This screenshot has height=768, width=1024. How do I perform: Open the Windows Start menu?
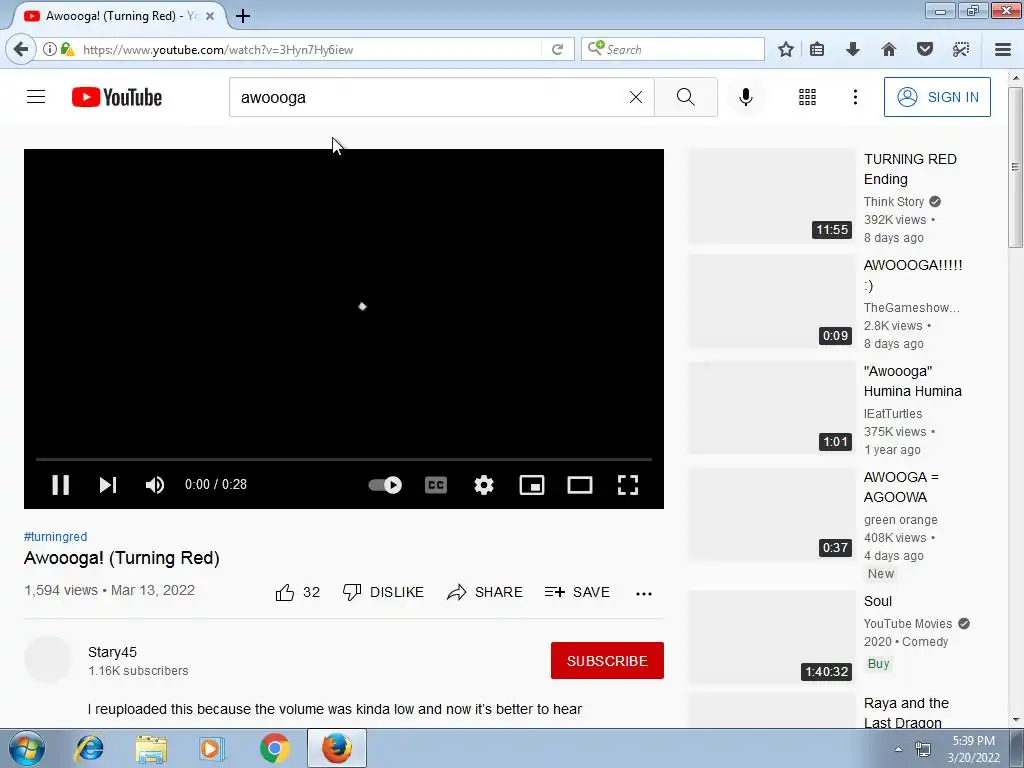27,748
